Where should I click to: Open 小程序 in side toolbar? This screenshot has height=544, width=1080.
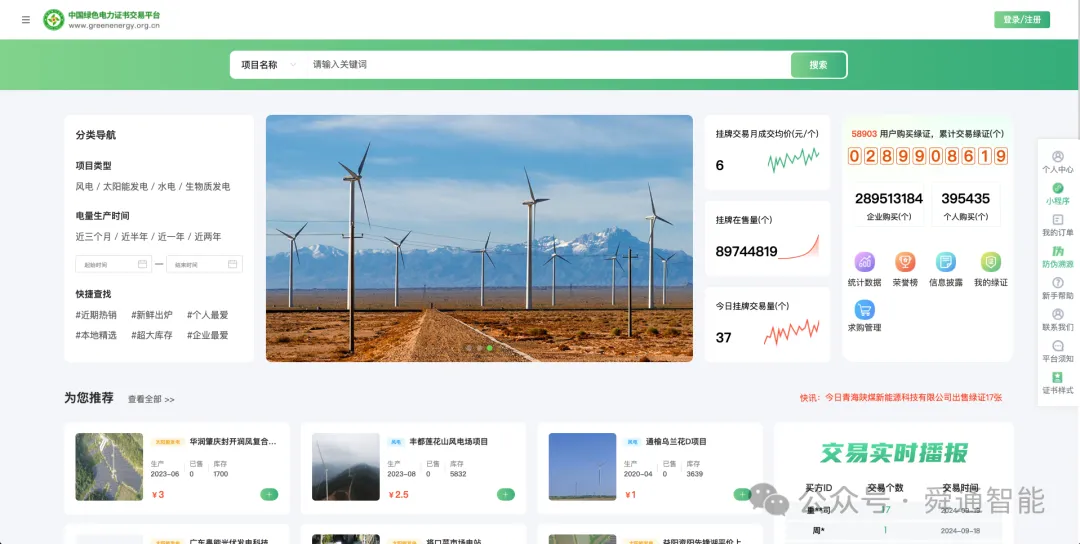(1058, 194)
